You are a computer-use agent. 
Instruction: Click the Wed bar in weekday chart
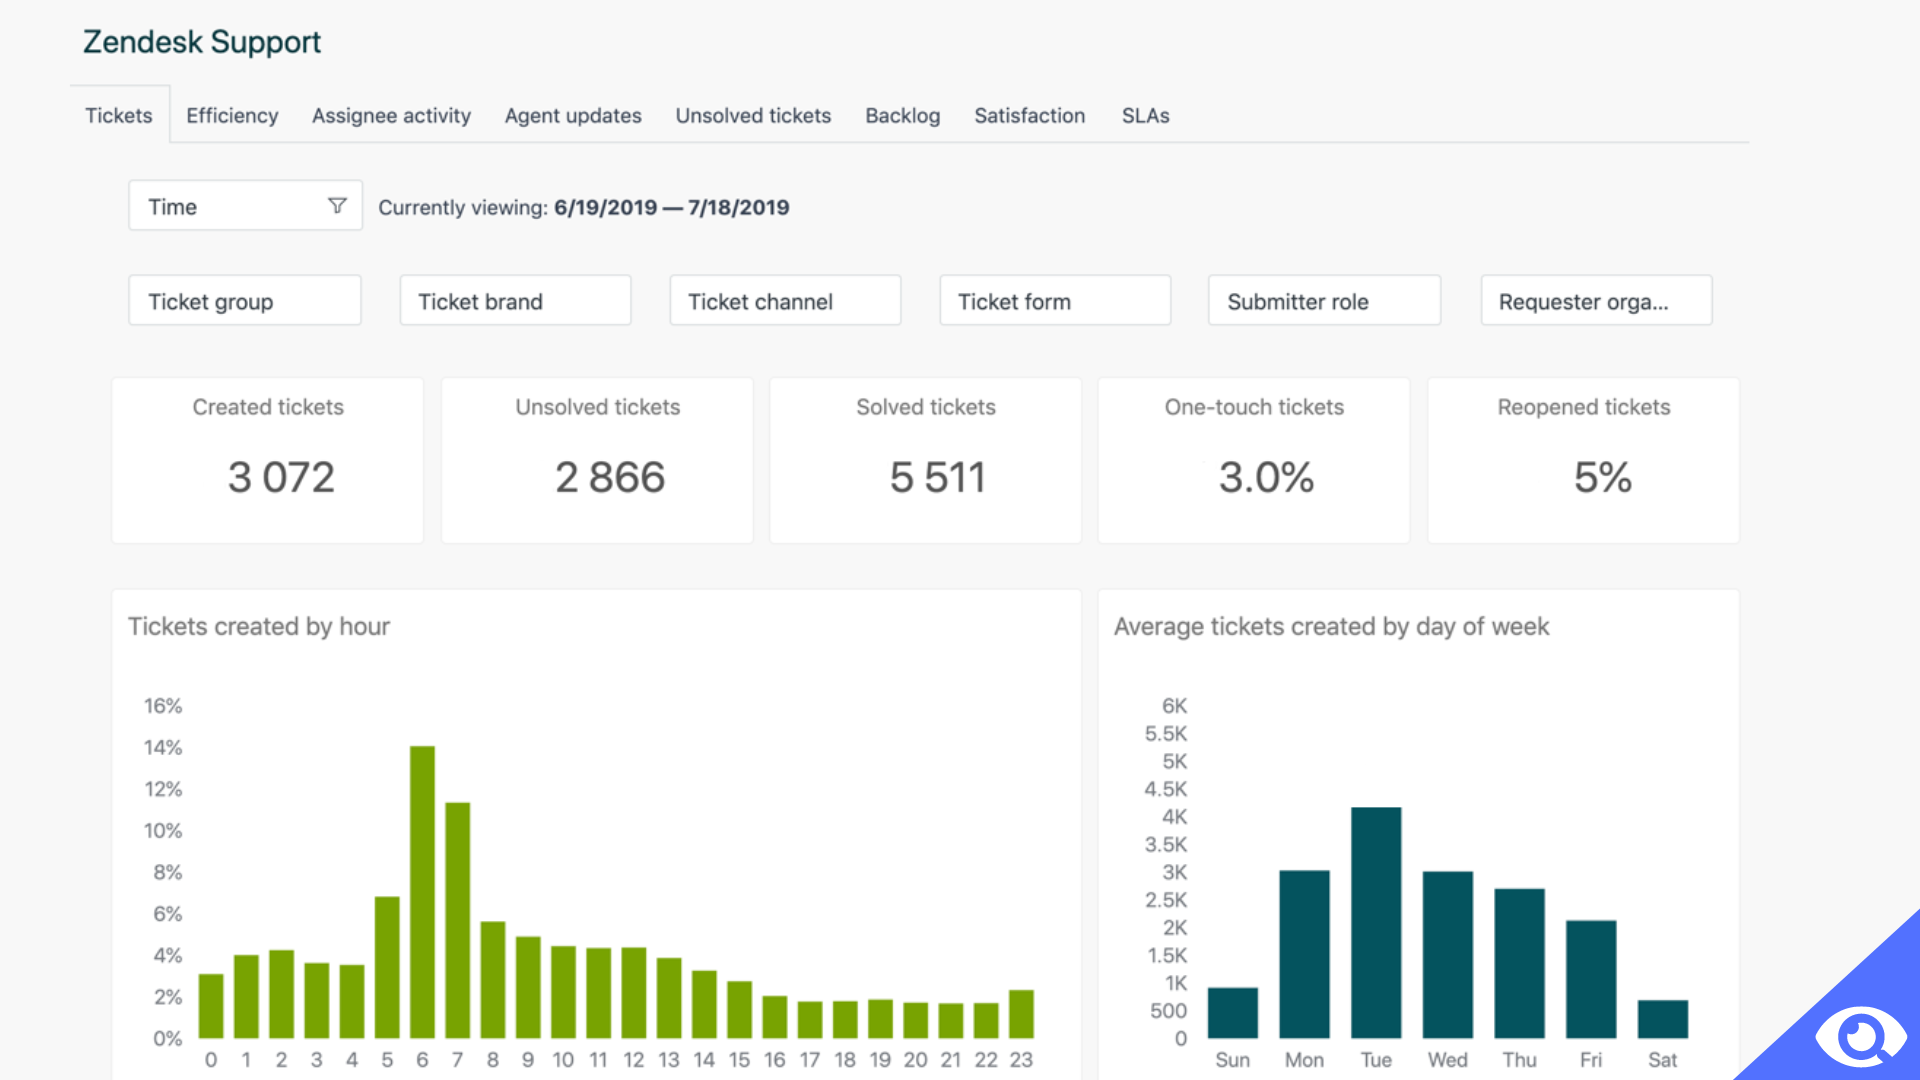pos(1448,955)
